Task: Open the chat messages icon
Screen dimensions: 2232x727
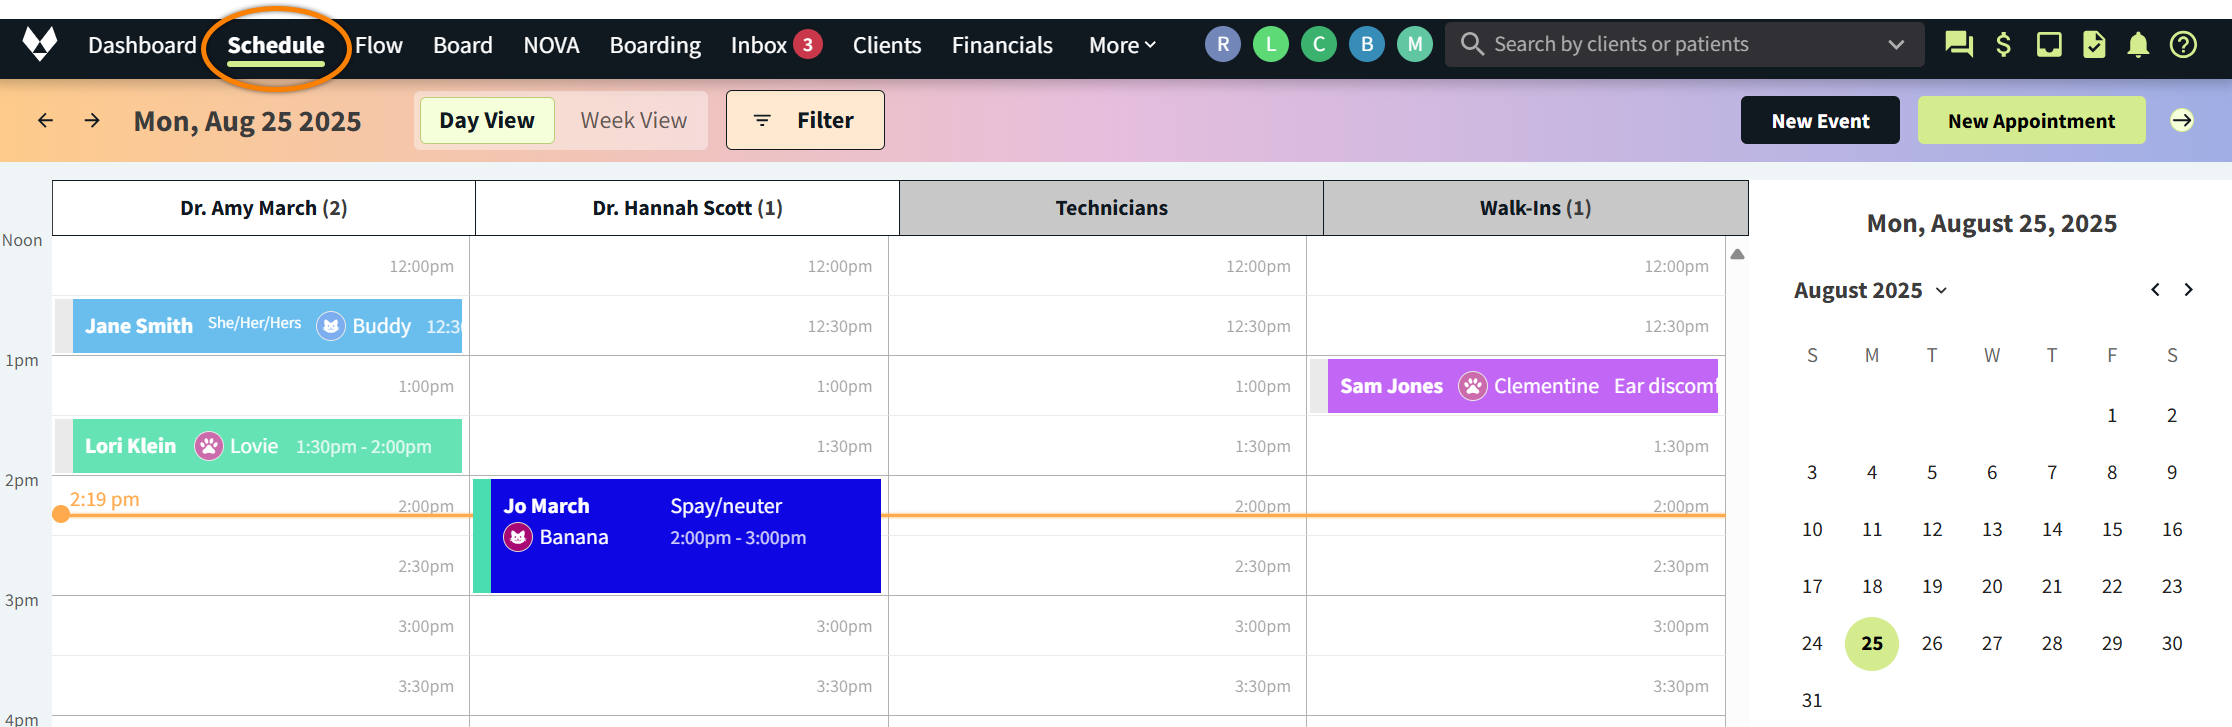Action: [1958, 43]
